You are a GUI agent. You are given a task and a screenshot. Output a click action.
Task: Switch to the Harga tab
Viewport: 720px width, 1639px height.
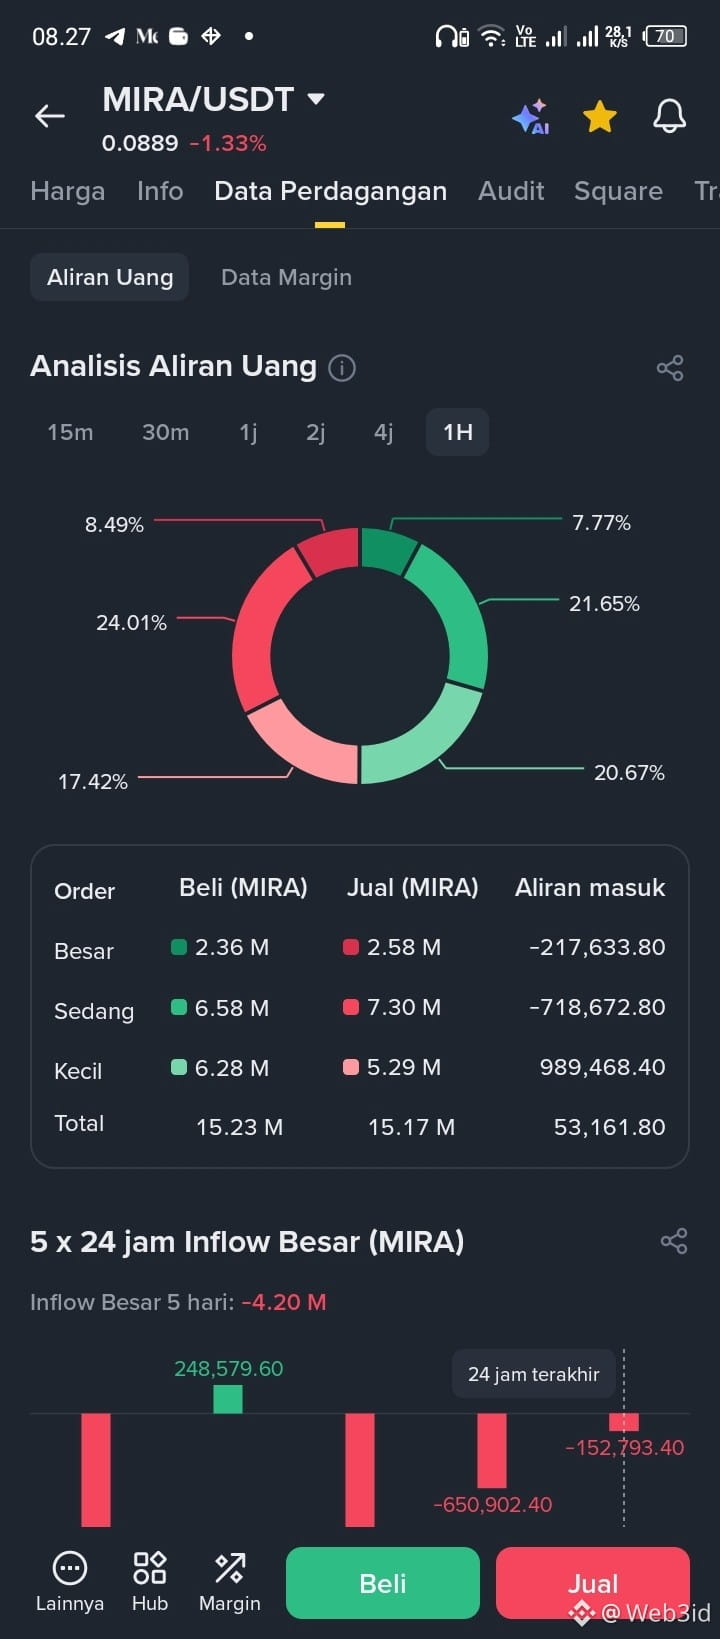click(67, 191)
